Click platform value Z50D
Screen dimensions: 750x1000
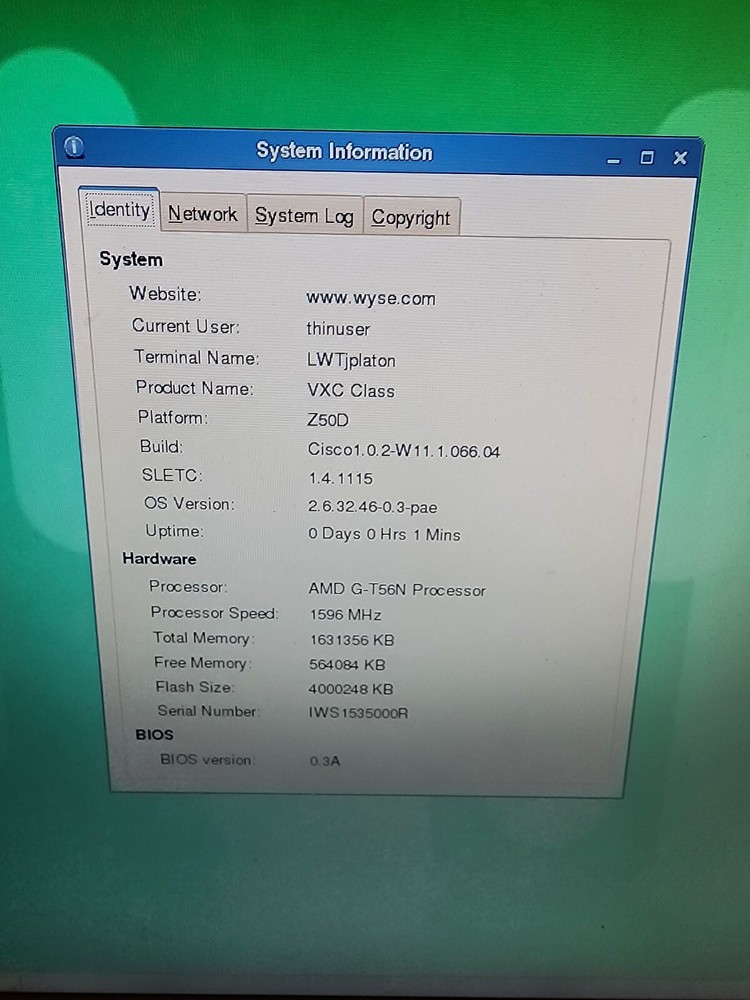(328, 420)
